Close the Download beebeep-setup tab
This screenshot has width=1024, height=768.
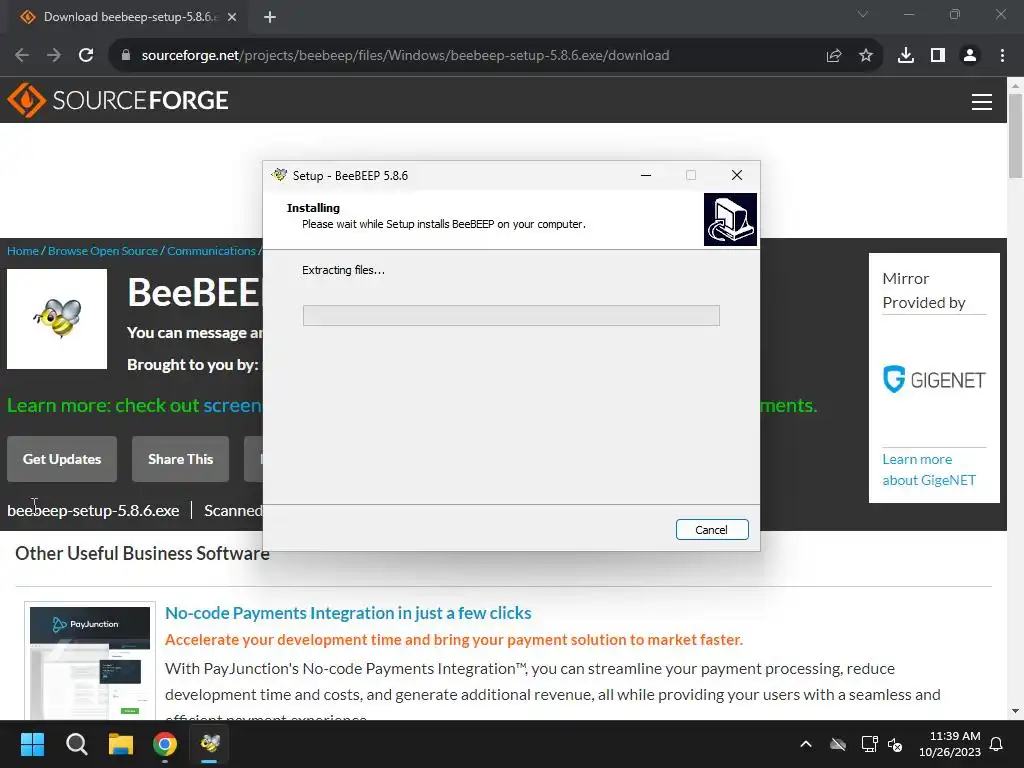[232, 17]
